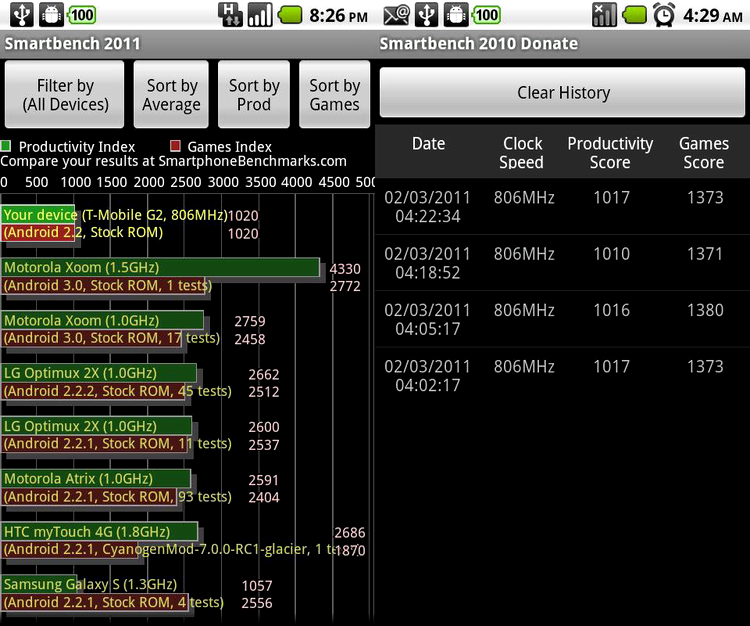Image resolution: width=750 pixels, height=626 pixels.
Task: Select Motorola Xoom (1.0GHz) entry
Action: pyautogui.click(x=102, y=320)
